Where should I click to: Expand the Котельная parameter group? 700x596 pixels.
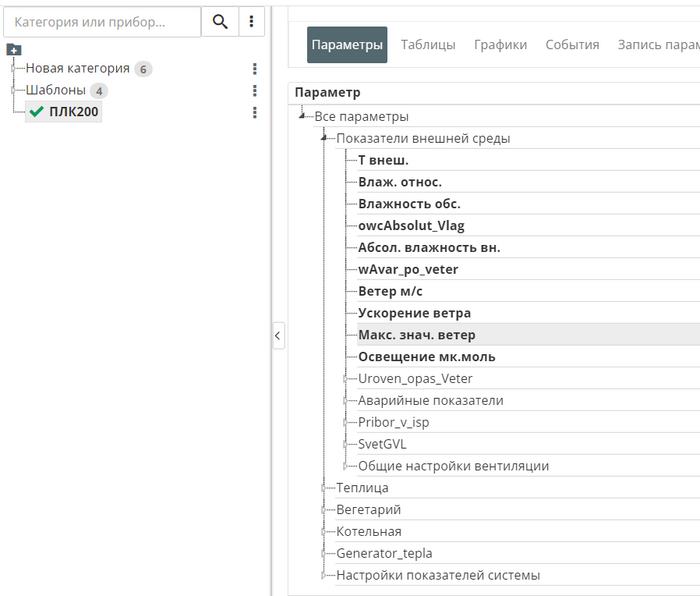point(323,532)
